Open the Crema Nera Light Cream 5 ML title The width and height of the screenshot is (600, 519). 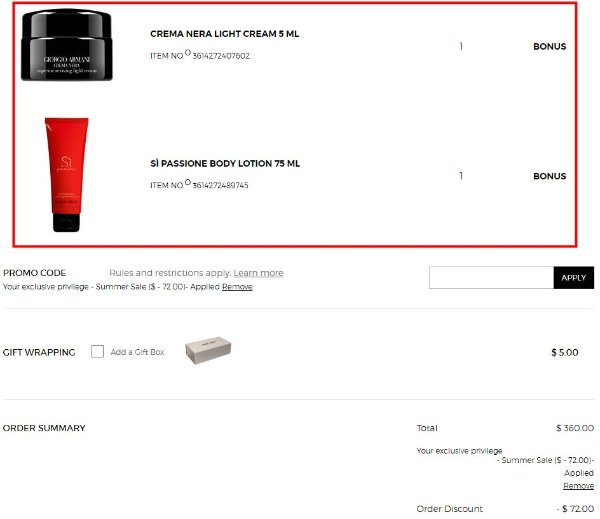225,34
